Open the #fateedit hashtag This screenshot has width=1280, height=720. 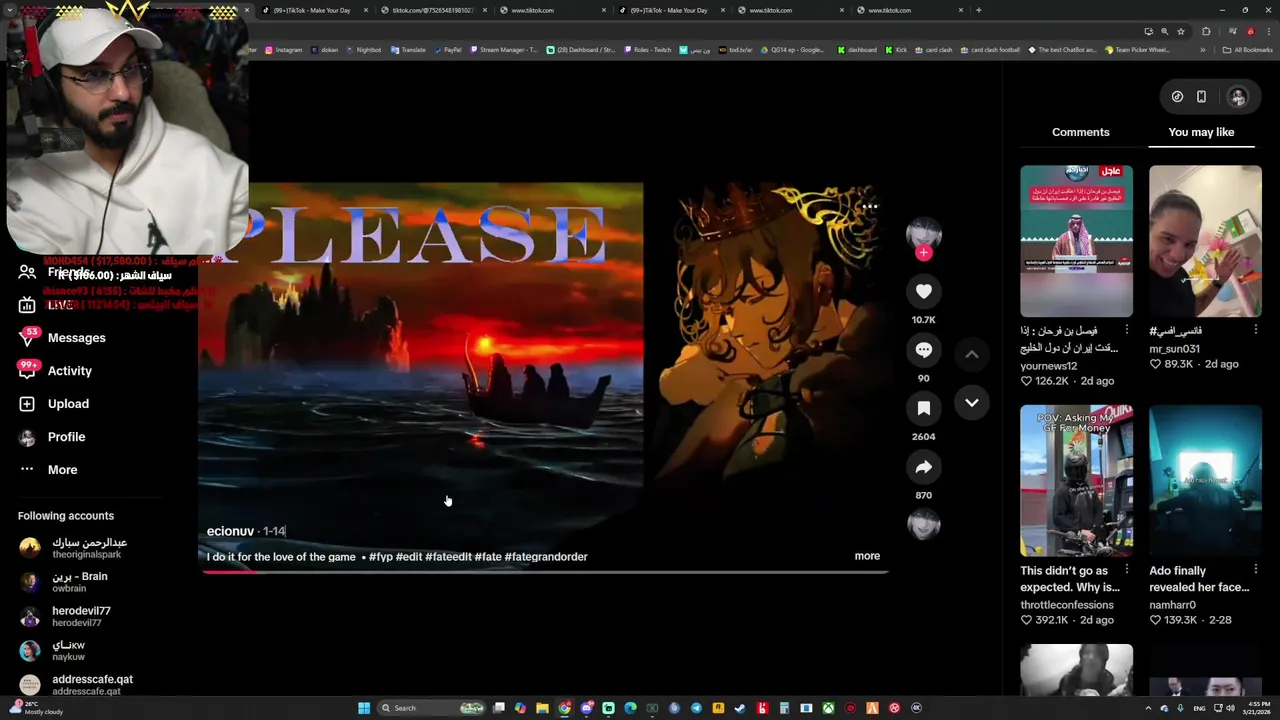[448, 557]
